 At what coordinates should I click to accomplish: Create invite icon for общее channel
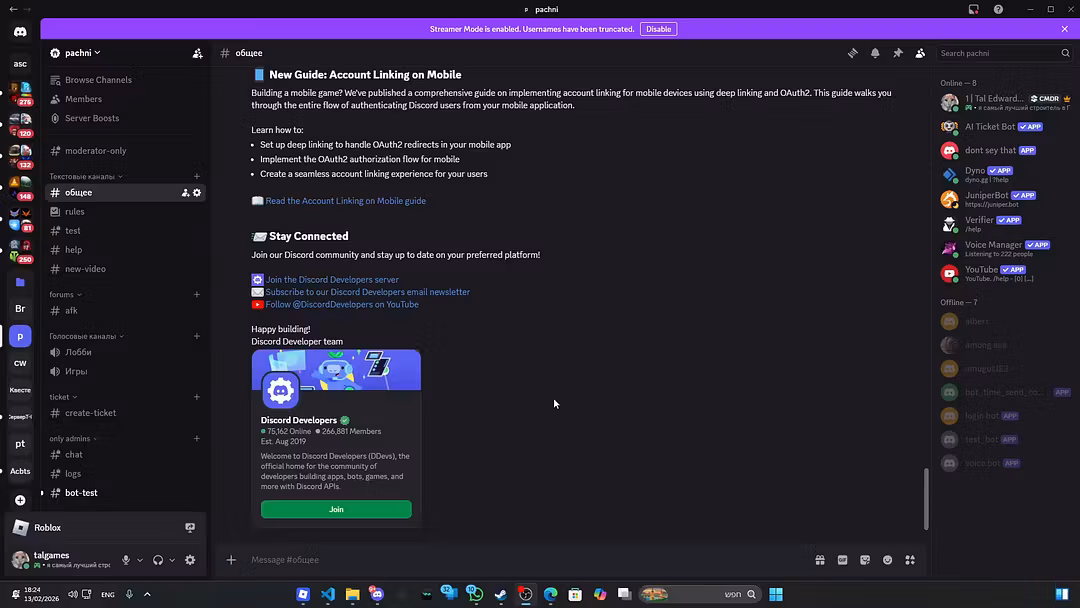coord(185,193)
